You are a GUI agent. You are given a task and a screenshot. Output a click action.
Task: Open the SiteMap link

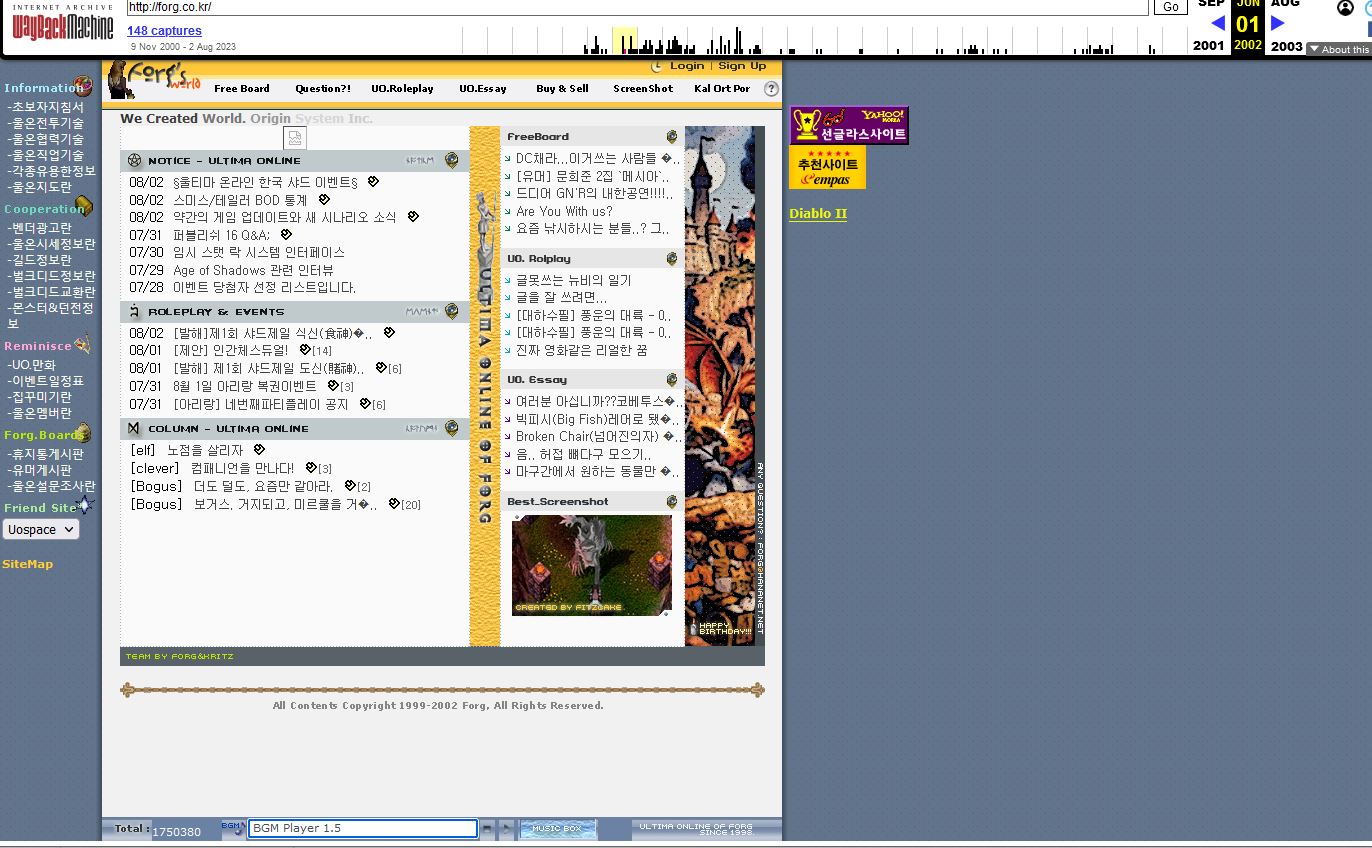click(28, 564)
